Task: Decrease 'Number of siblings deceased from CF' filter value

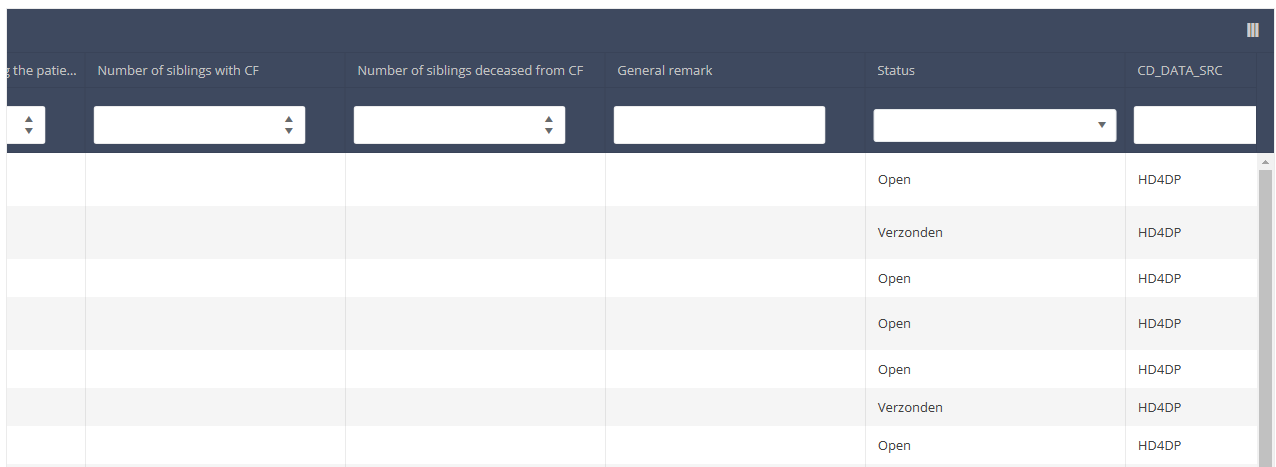Action: tap(548, 131)
